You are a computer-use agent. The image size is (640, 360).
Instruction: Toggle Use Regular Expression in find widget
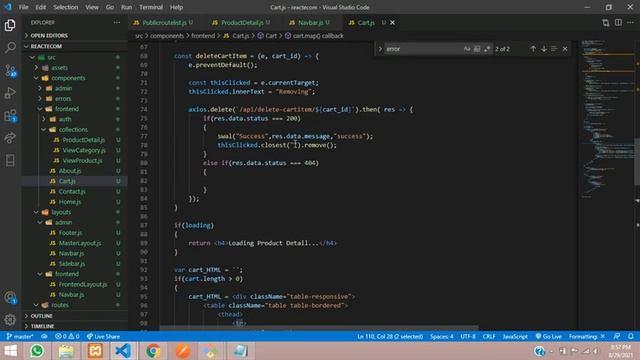487,49
